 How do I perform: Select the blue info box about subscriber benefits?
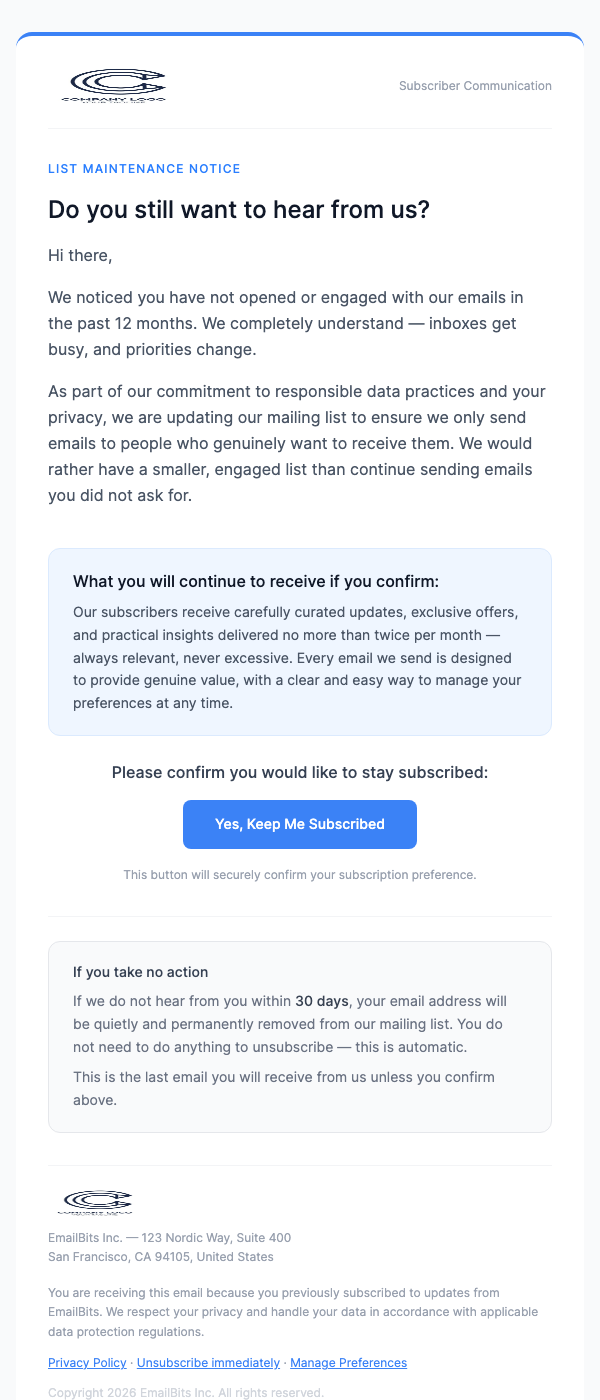299,641
